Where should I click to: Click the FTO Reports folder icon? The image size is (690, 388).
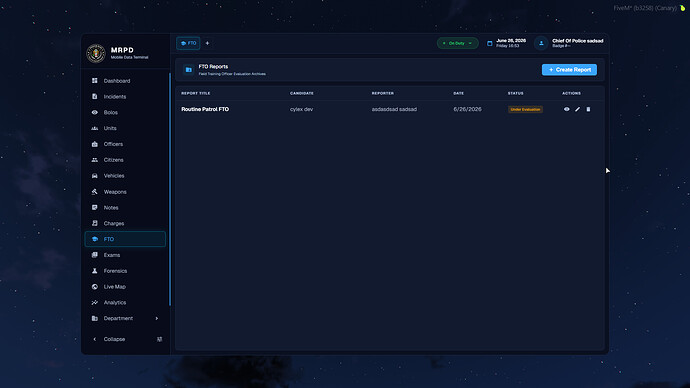(189, 70)
